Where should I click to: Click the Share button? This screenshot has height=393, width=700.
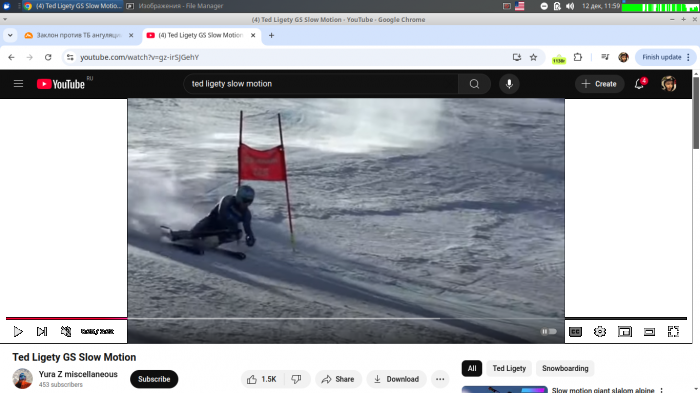coord(338,379)
